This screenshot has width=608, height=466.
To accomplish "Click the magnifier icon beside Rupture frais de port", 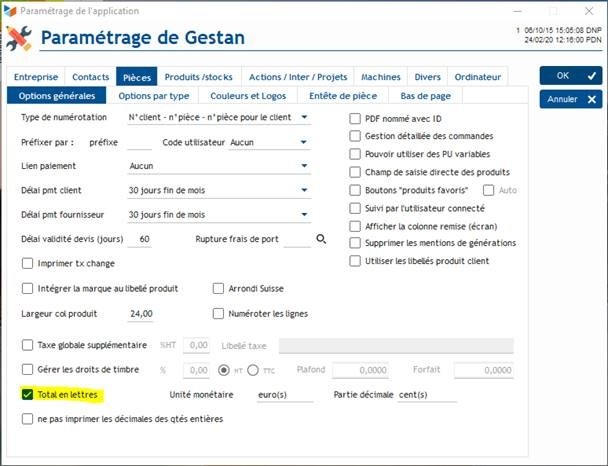I will (x=321, y=240).
